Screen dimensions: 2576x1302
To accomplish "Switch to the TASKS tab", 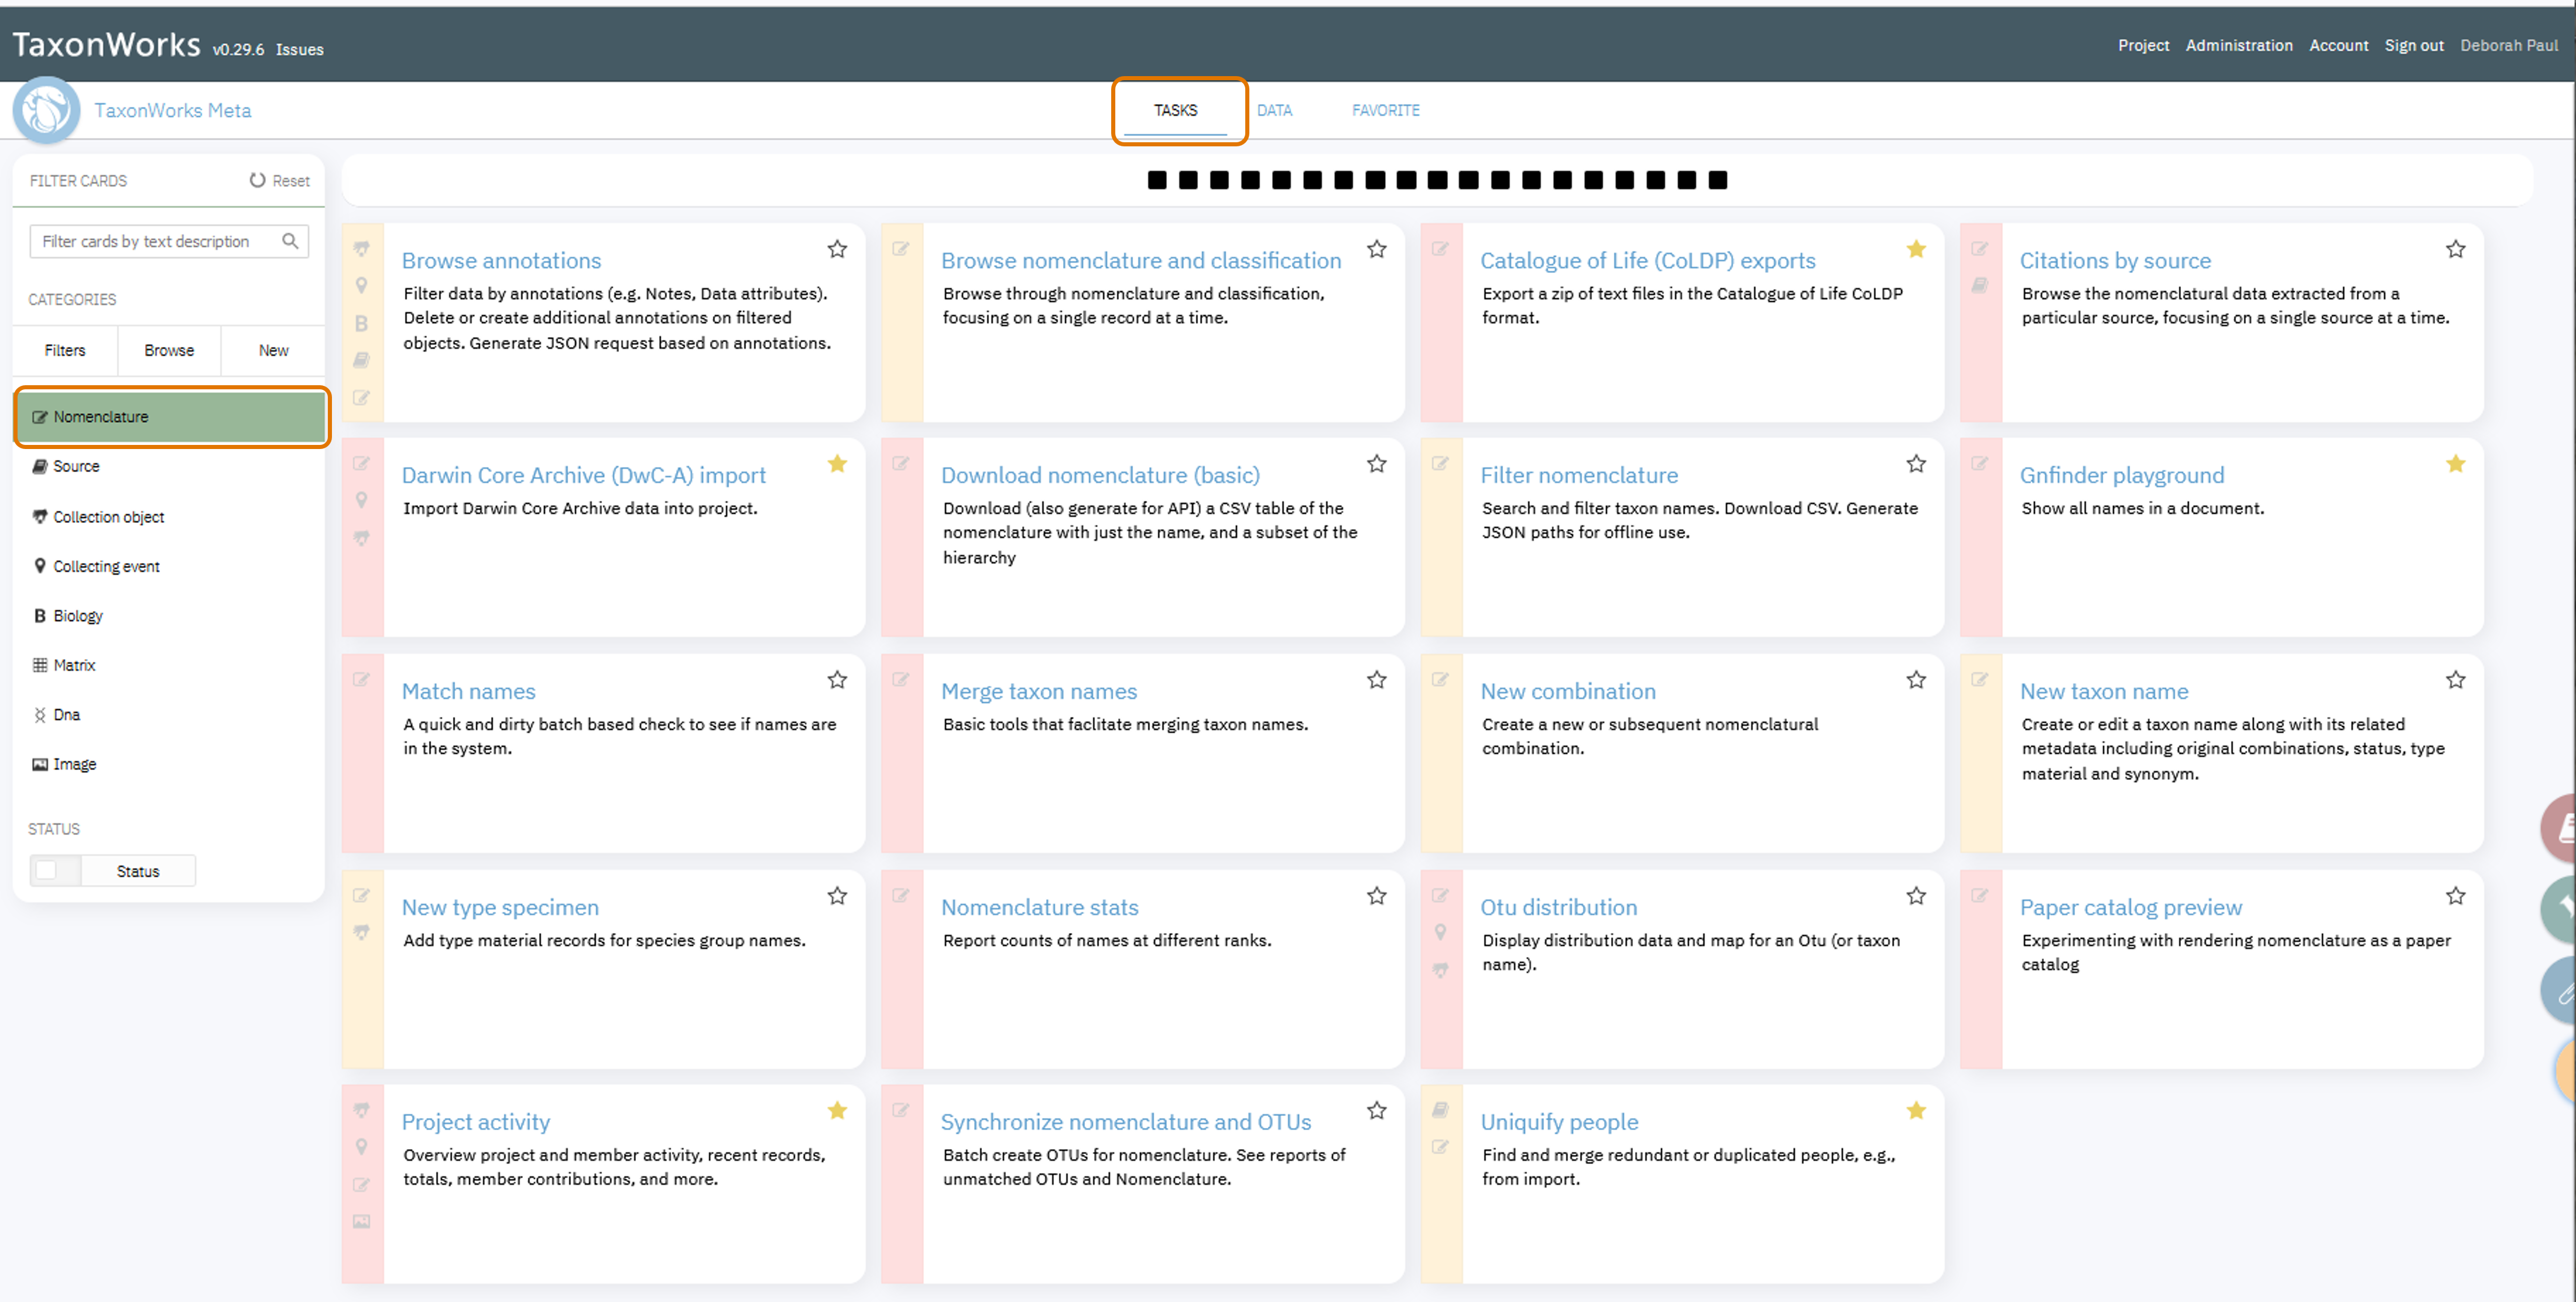I will [x=1175, y=110].
